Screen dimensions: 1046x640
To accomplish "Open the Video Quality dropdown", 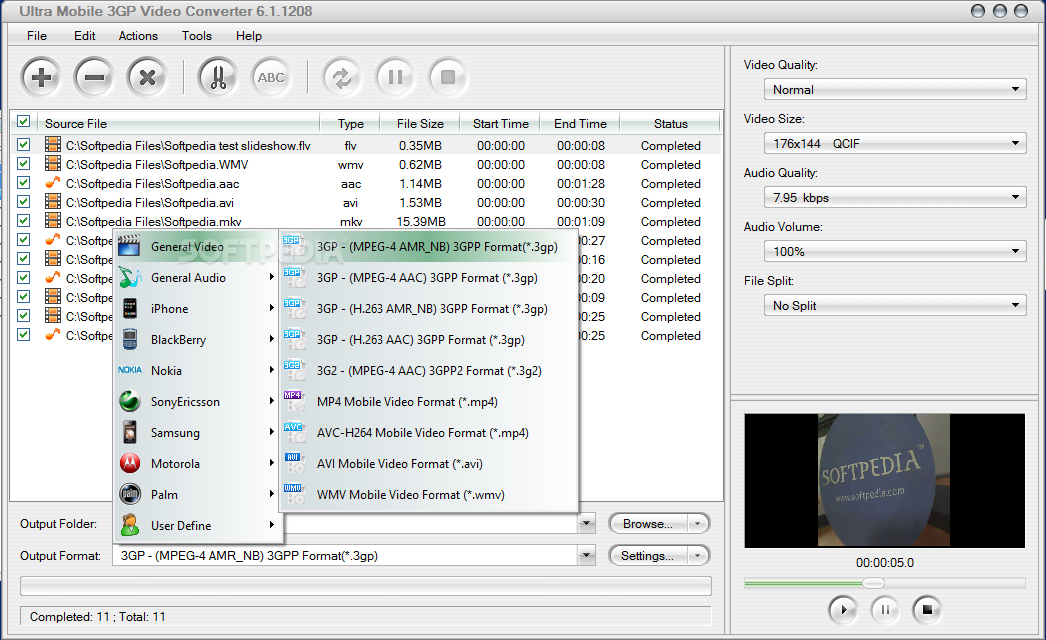I will point(895,89).
